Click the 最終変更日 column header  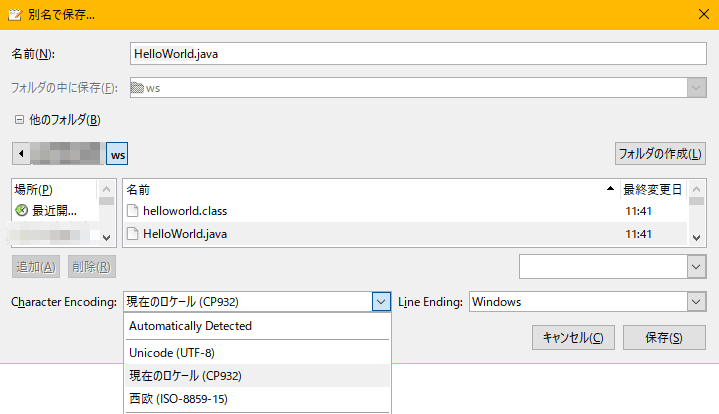coord(651,189)
